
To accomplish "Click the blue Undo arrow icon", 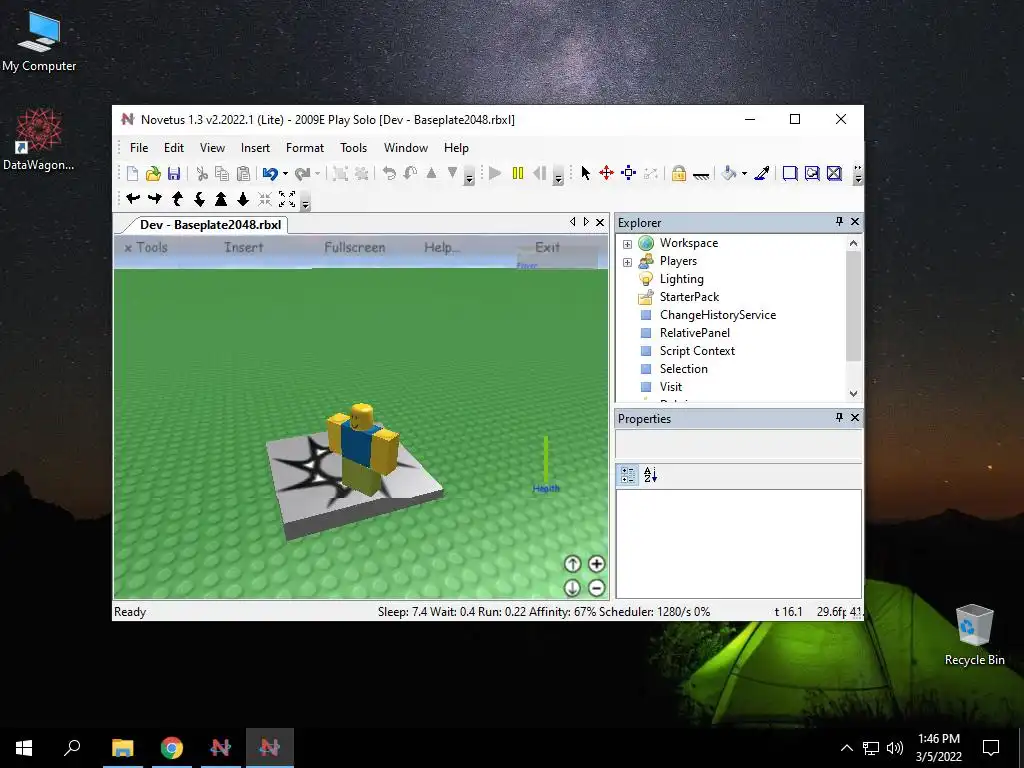I will (x=270, y=174).
